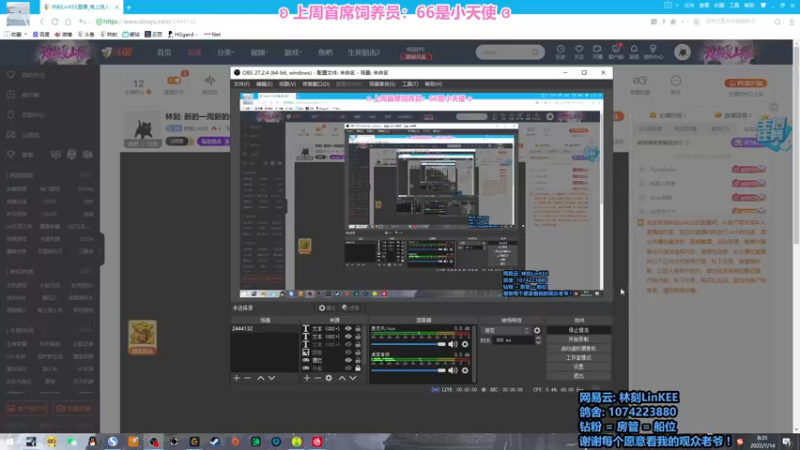Open OBS 场景集合(S) menu
800x450 pixels.
(382, 84)
